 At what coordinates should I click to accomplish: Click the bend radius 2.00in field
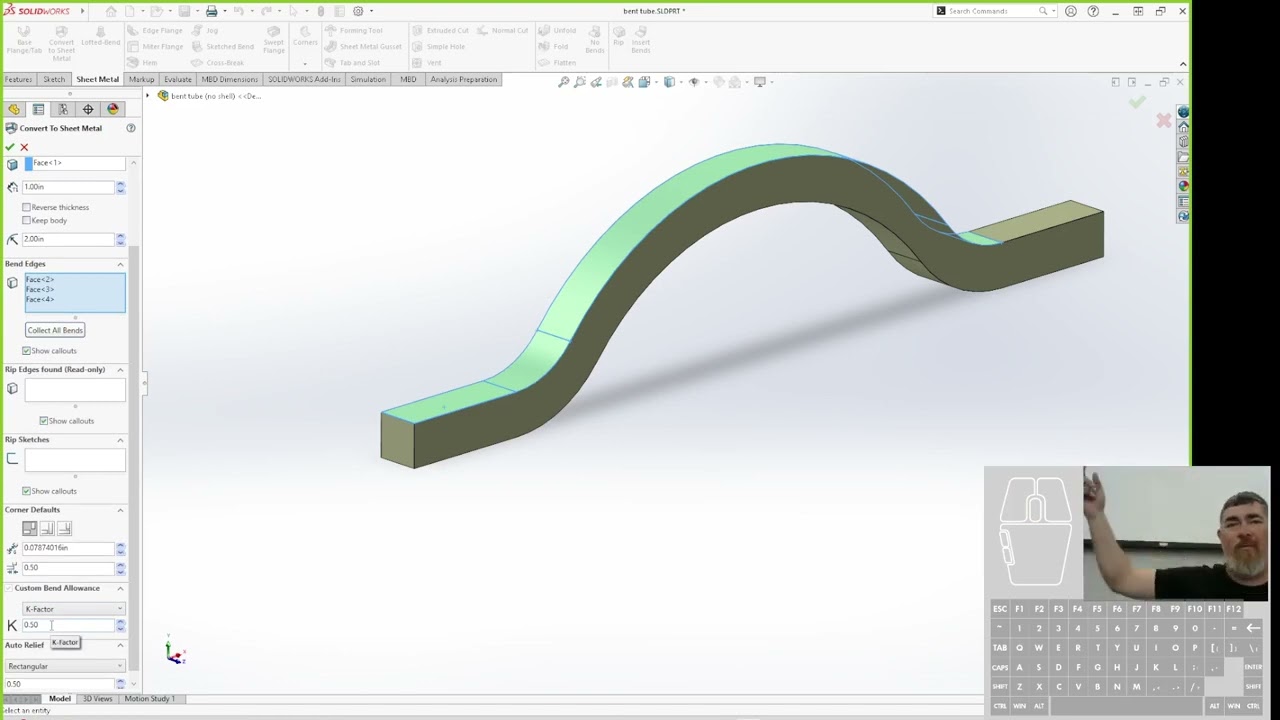(x=68, y=239)
